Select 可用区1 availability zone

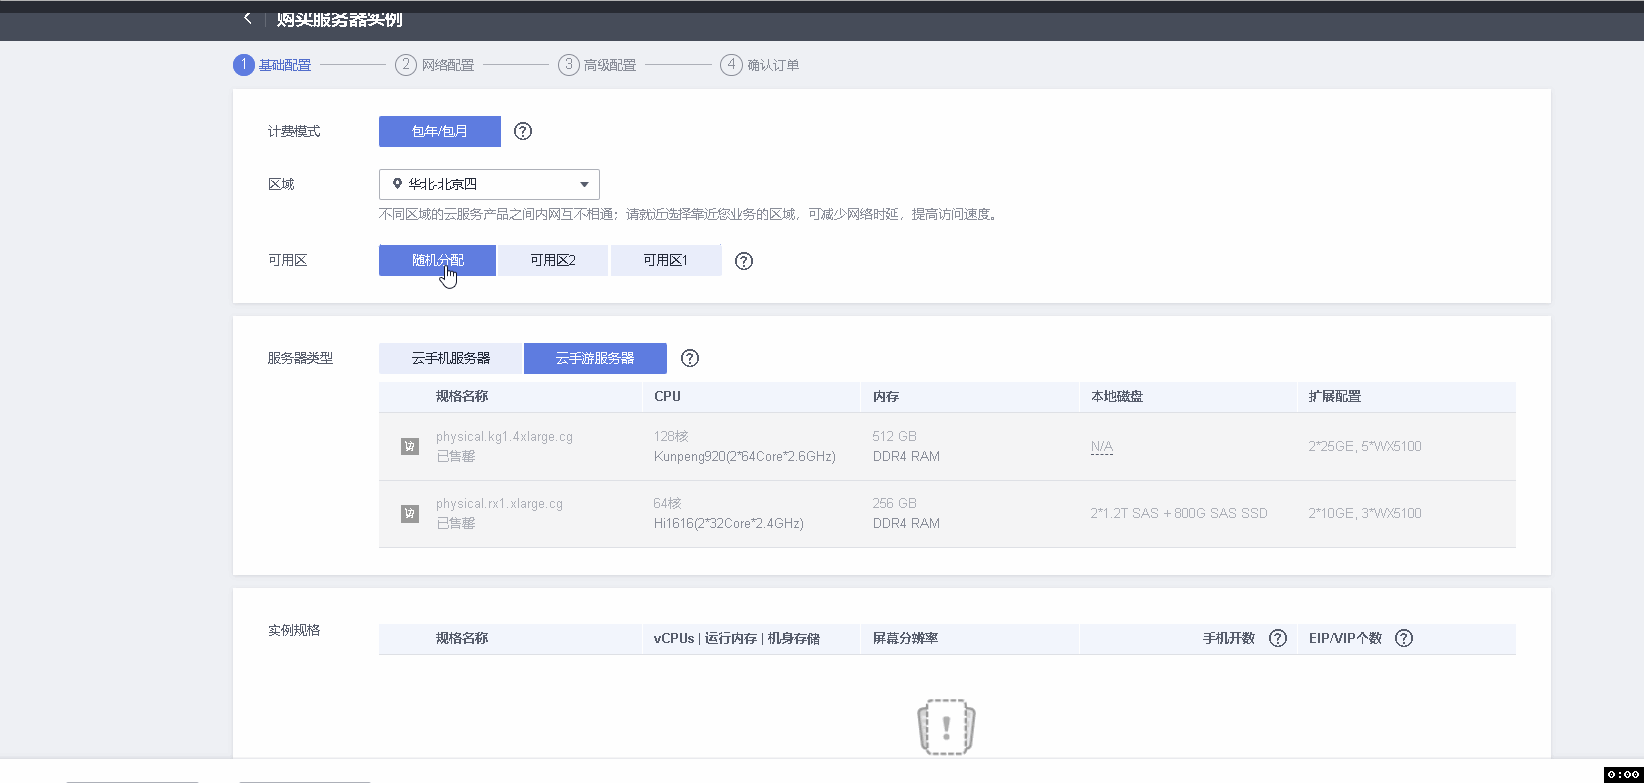(x=666, y=260)
